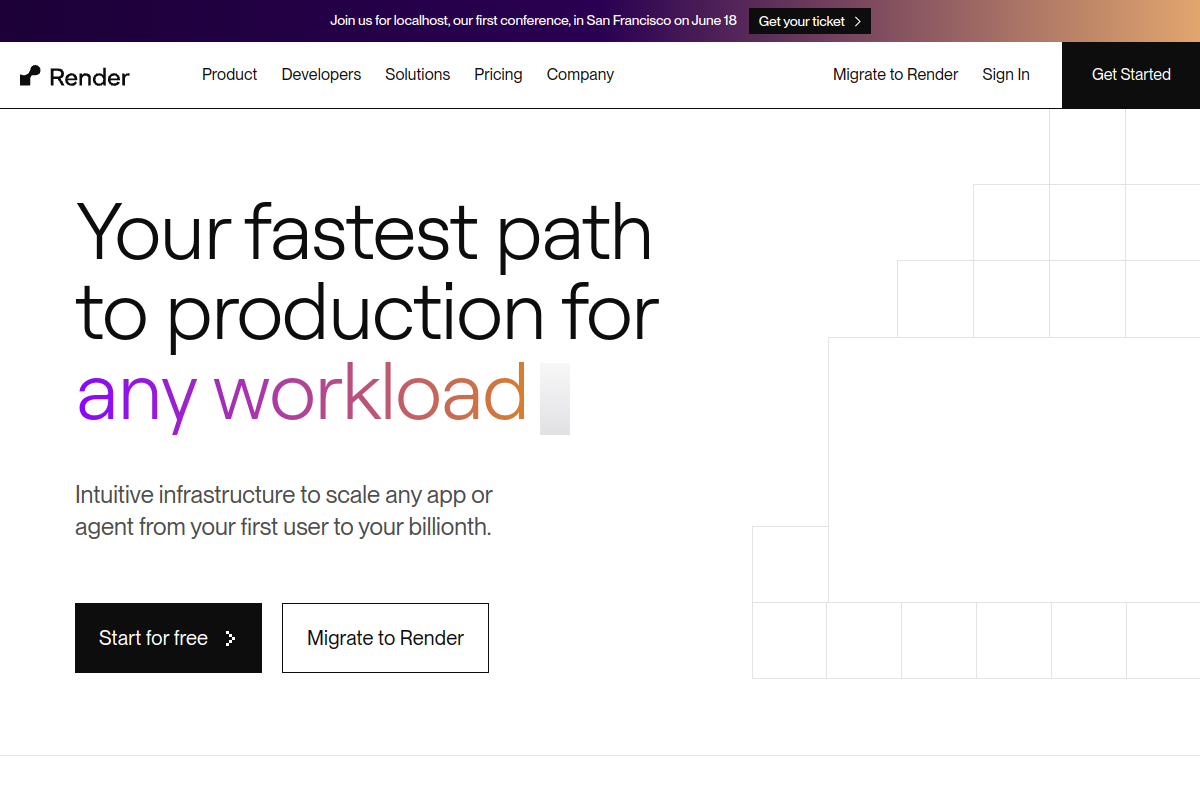1200x800 pixels.
Task: Click the arrow icon in Get your ticket
Action: click(x=858, y=21)
